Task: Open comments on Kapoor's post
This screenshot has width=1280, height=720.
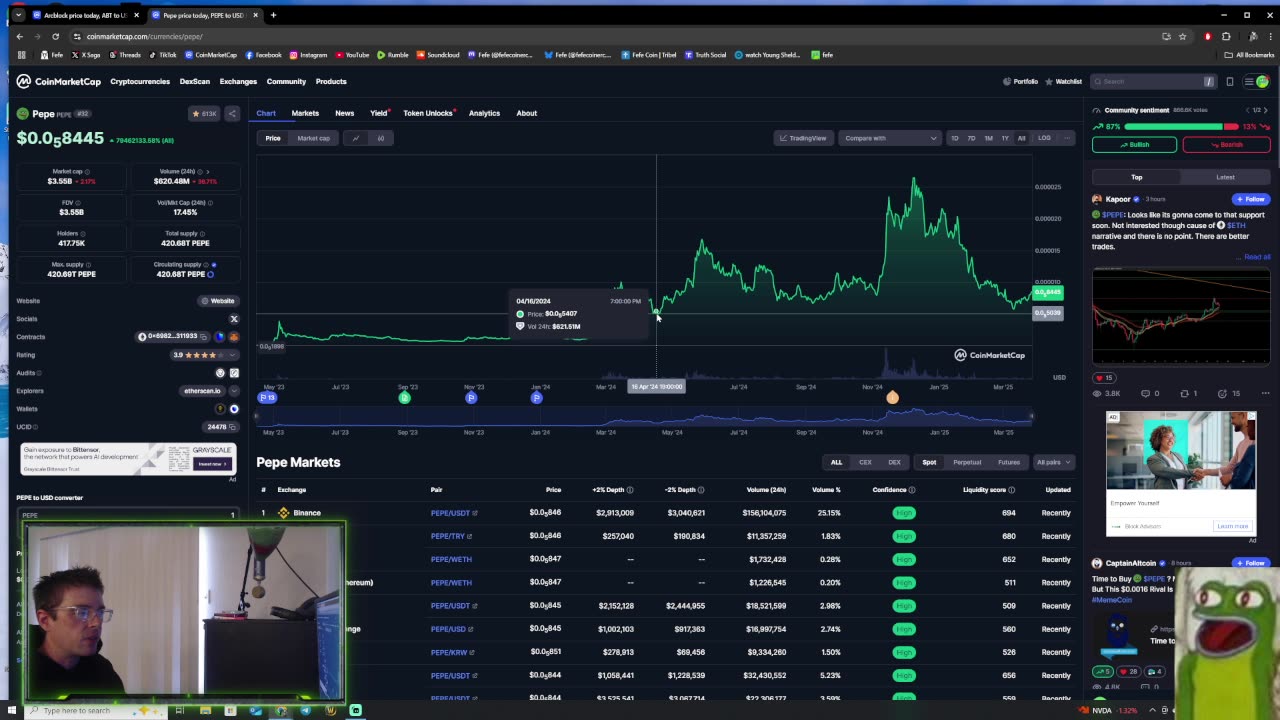Action: [x=1146, y=394]
